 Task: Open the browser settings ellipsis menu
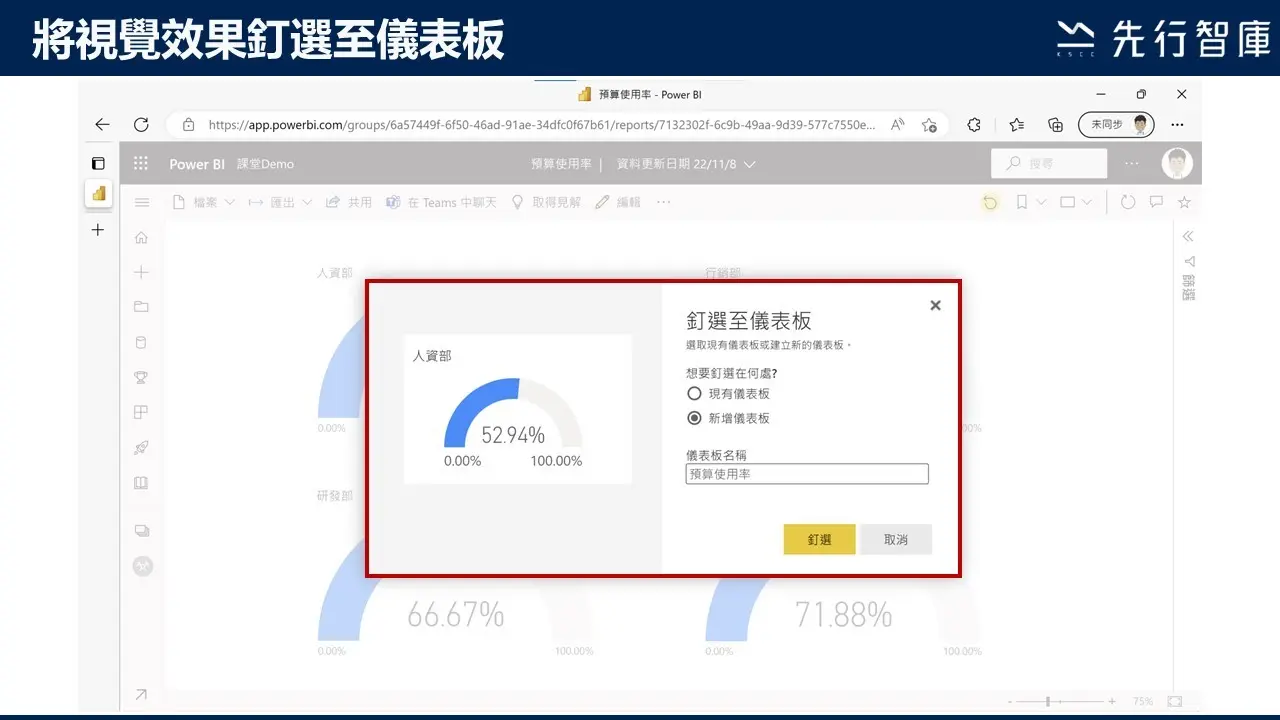click(x=1177, y=125)
